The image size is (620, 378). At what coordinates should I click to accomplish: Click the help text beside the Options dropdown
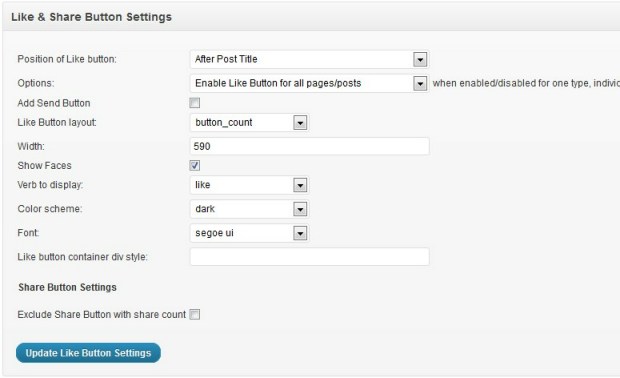pos(526,83)
